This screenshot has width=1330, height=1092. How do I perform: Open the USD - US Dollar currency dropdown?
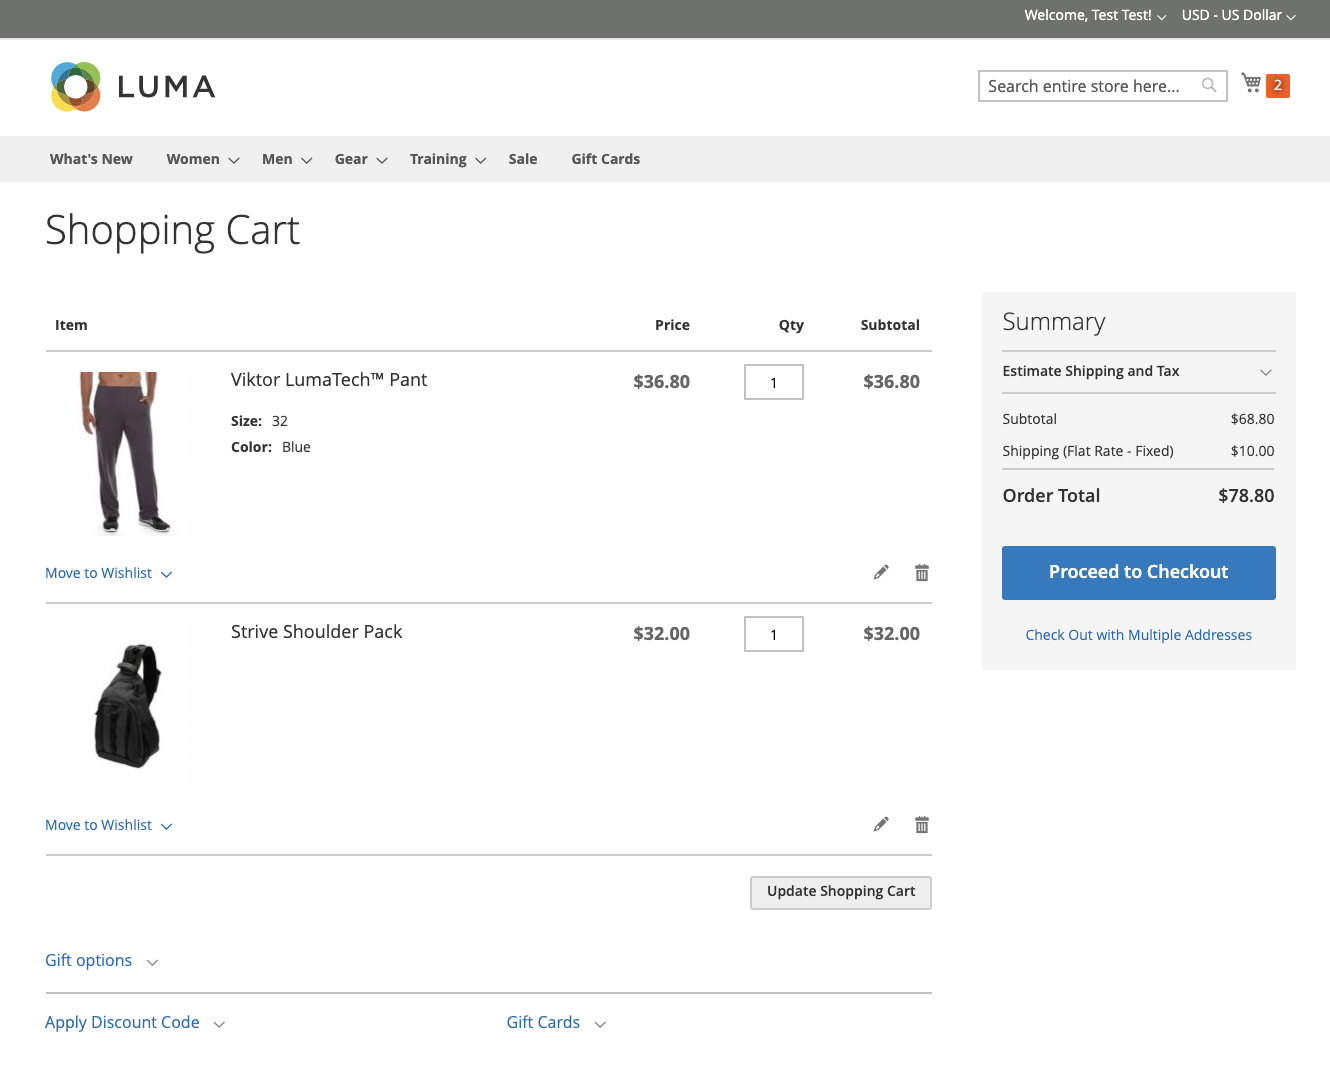point(1239,15)
